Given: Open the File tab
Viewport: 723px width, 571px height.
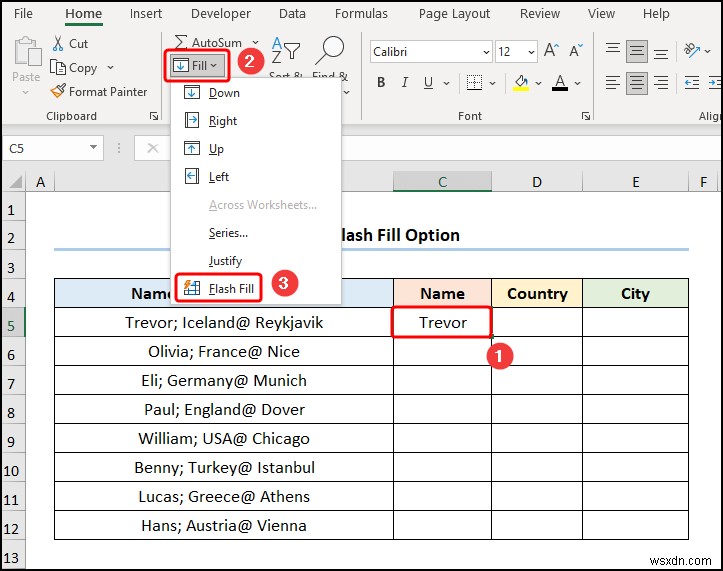Looking at the screenshot, I should (x=23, y=14).
